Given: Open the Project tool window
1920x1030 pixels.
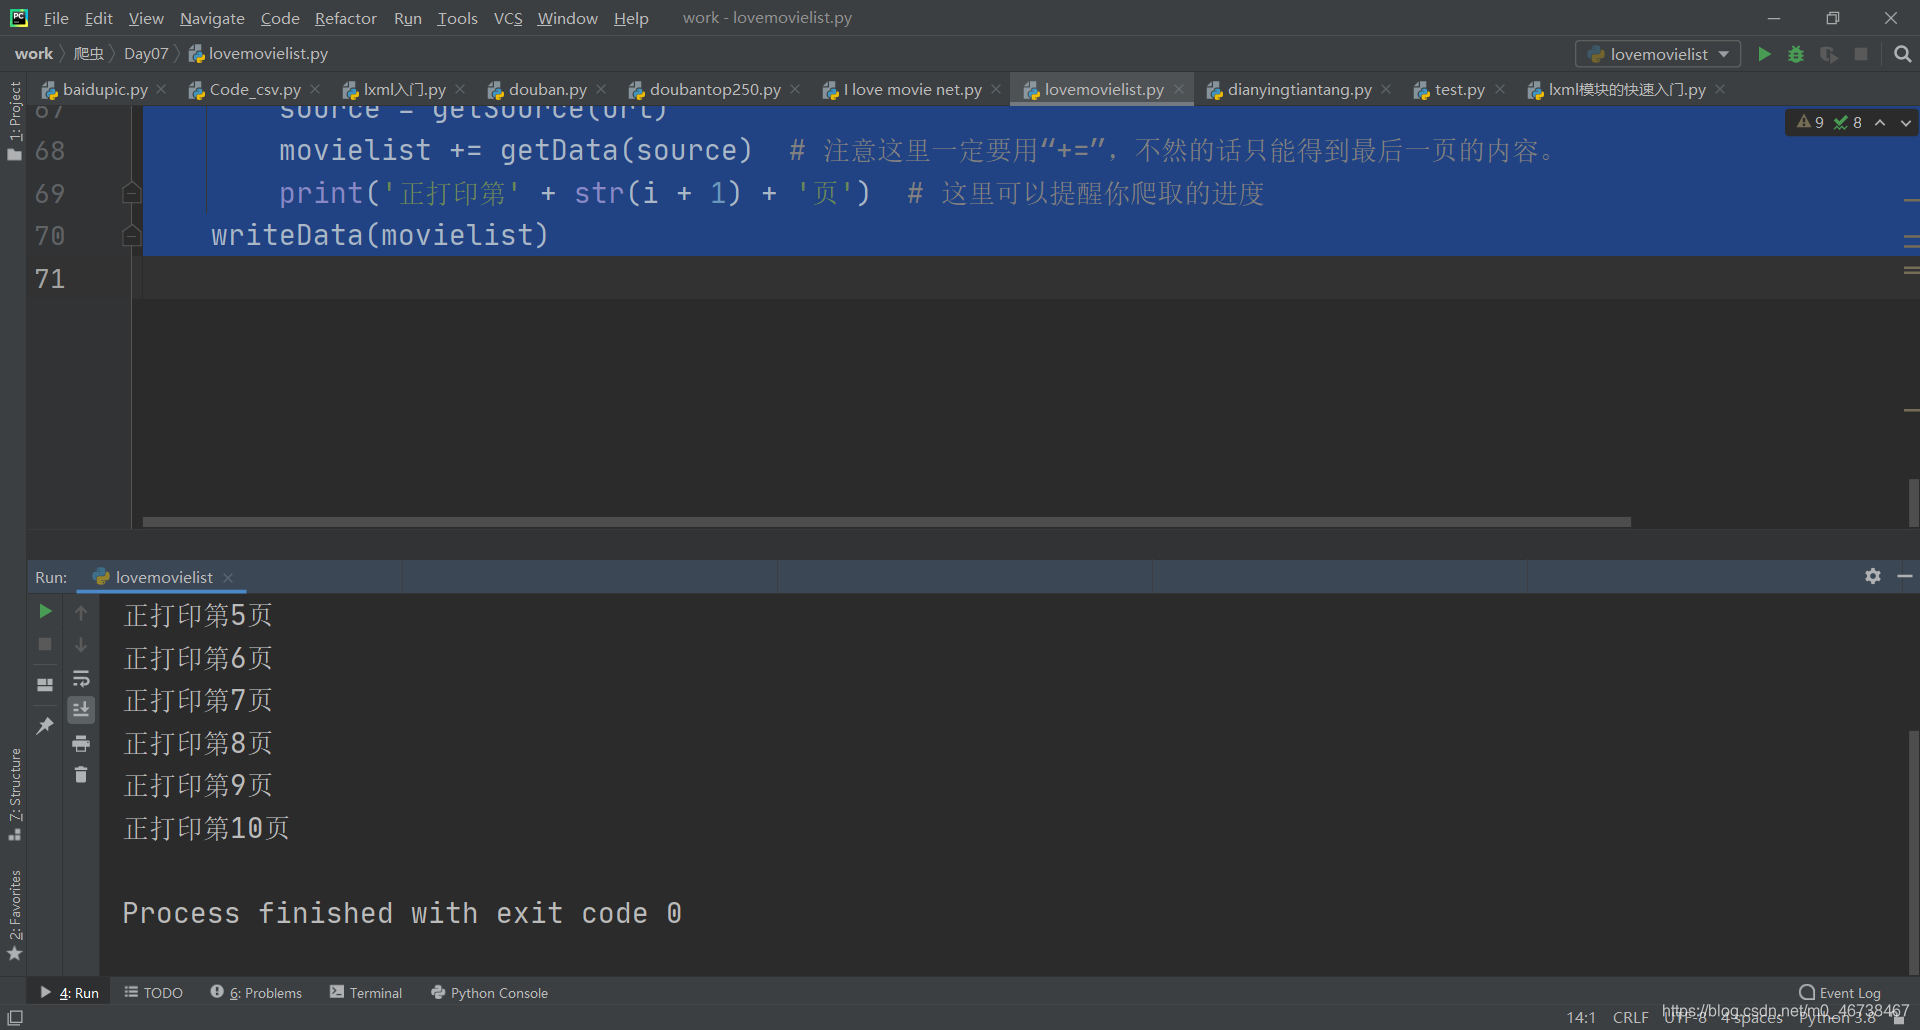Looking at the screenshot, I should pyautogui.click(x=14, y=120).
